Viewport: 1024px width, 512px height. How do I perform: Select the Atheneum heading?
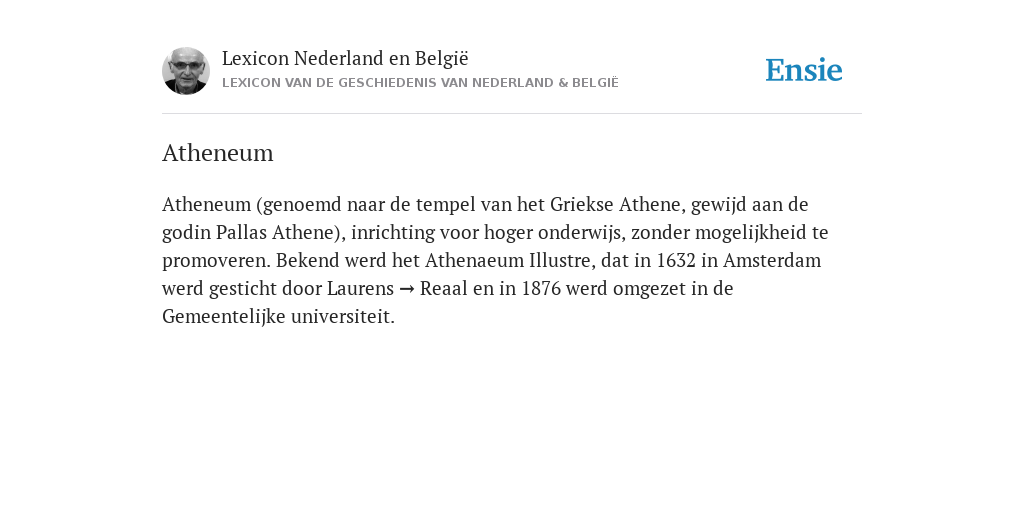217,153
